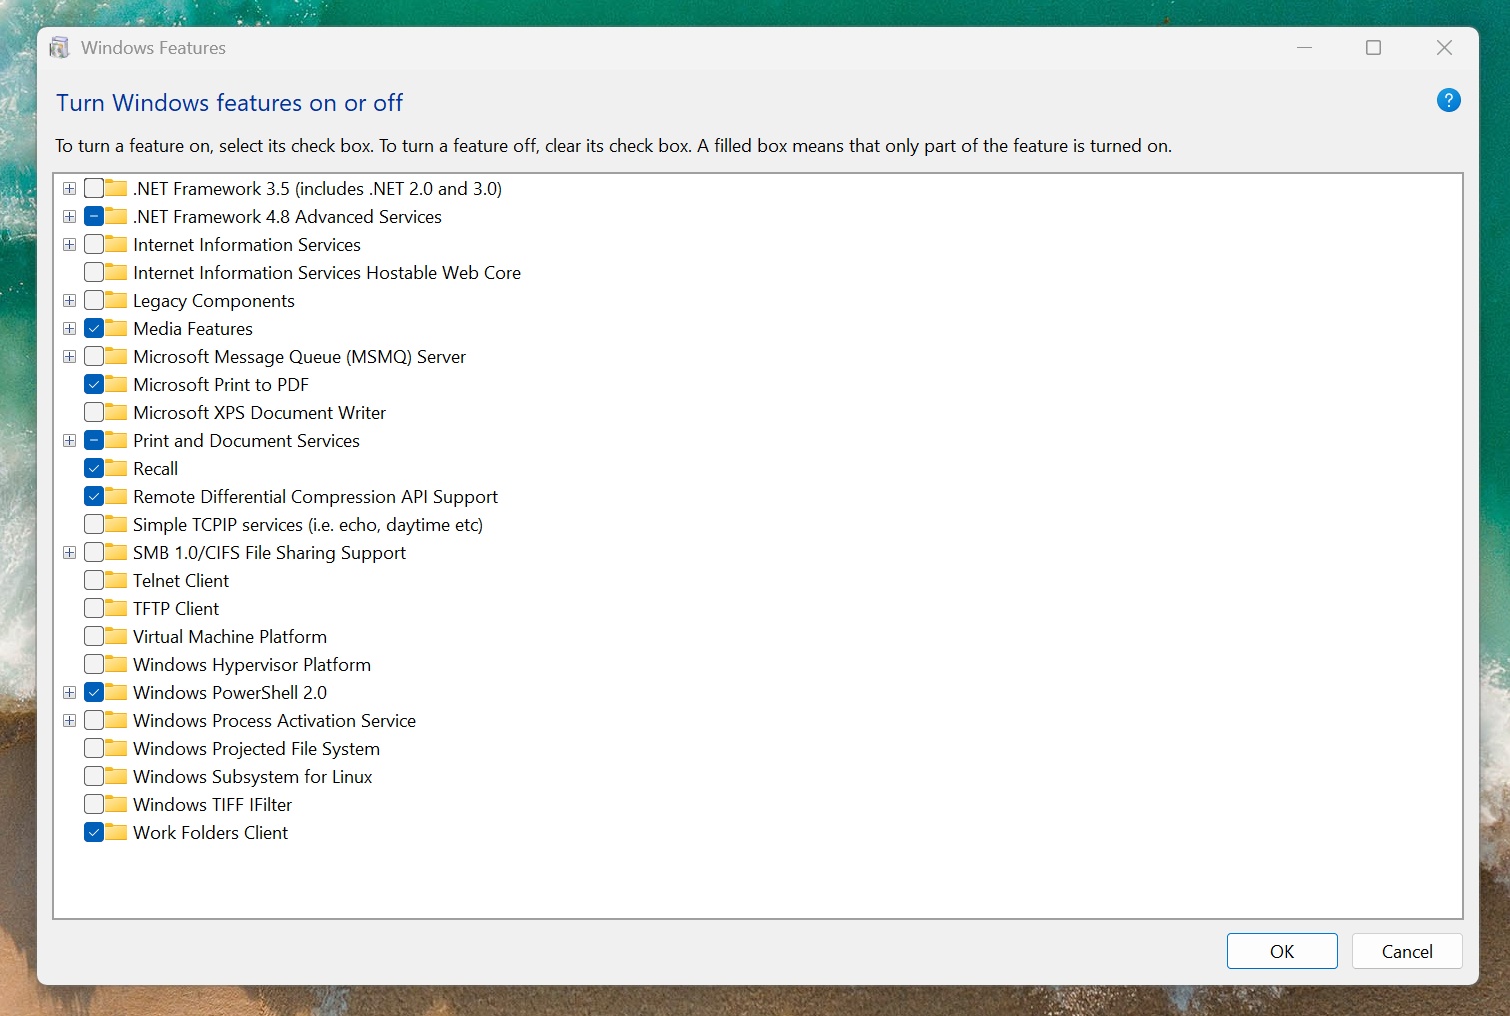The width and height of the screenshot is (1510, 1016).
Task: Disable the Media Features checkbox
Action: tap(95, 328)
